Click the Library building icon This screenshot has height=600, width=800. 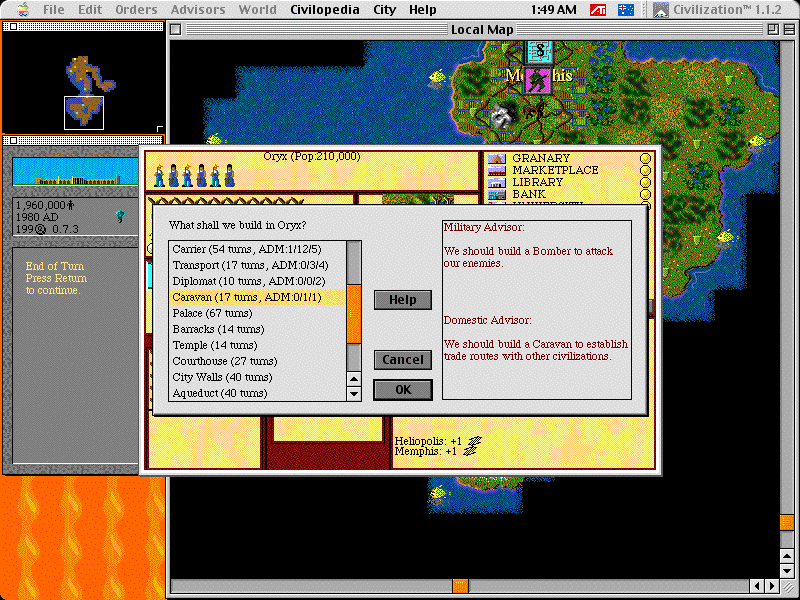click(496, 182)
